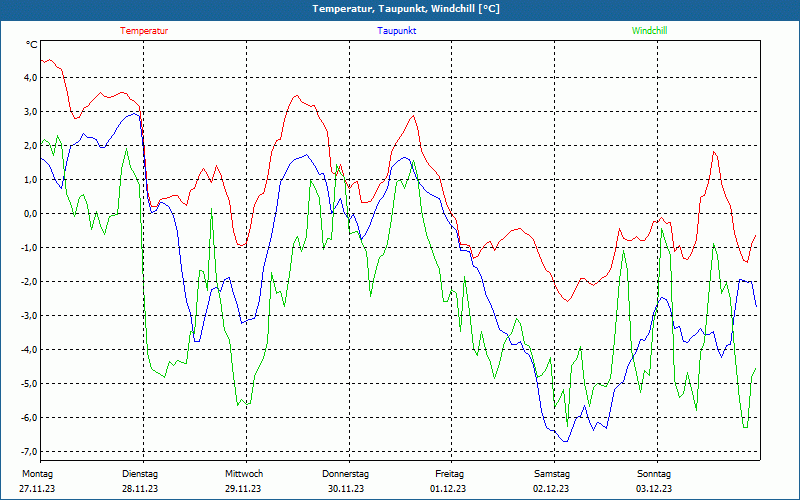Click the date 29.11.23
This screenshot has width=800, height=500.
tap(243, 489)
